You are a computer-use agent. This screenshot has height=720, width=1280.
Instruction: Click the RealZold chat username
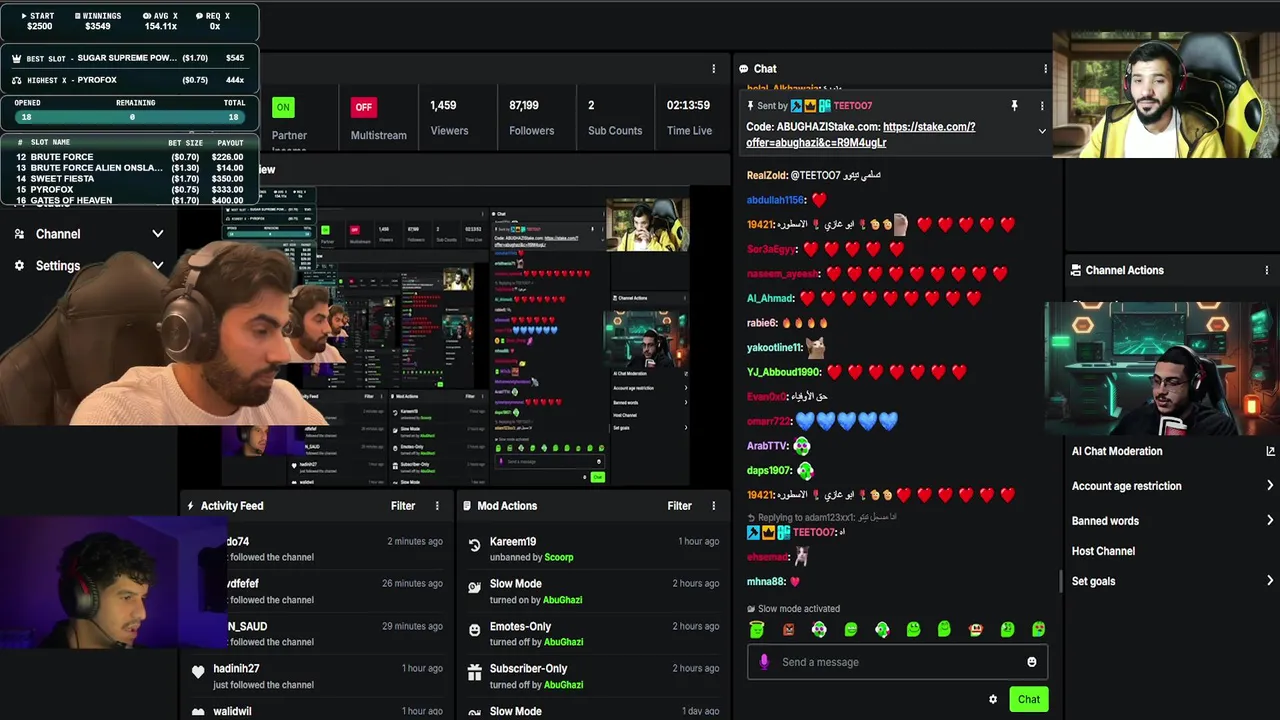click(x=767, y=175)
